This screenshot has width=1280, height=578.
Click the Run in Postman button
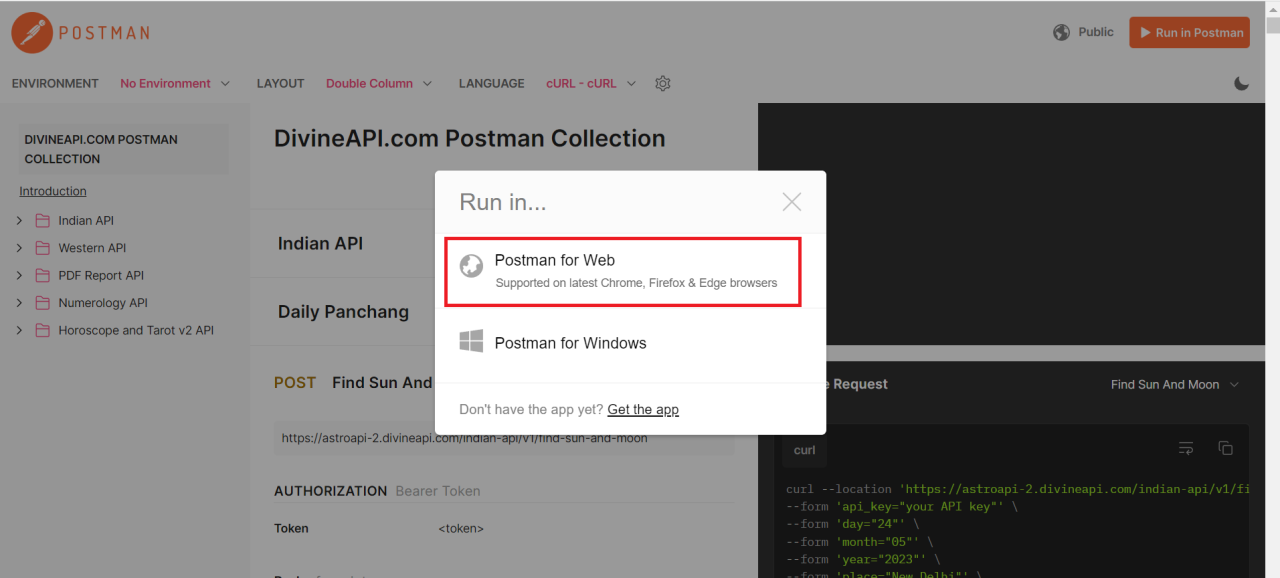1189,32
